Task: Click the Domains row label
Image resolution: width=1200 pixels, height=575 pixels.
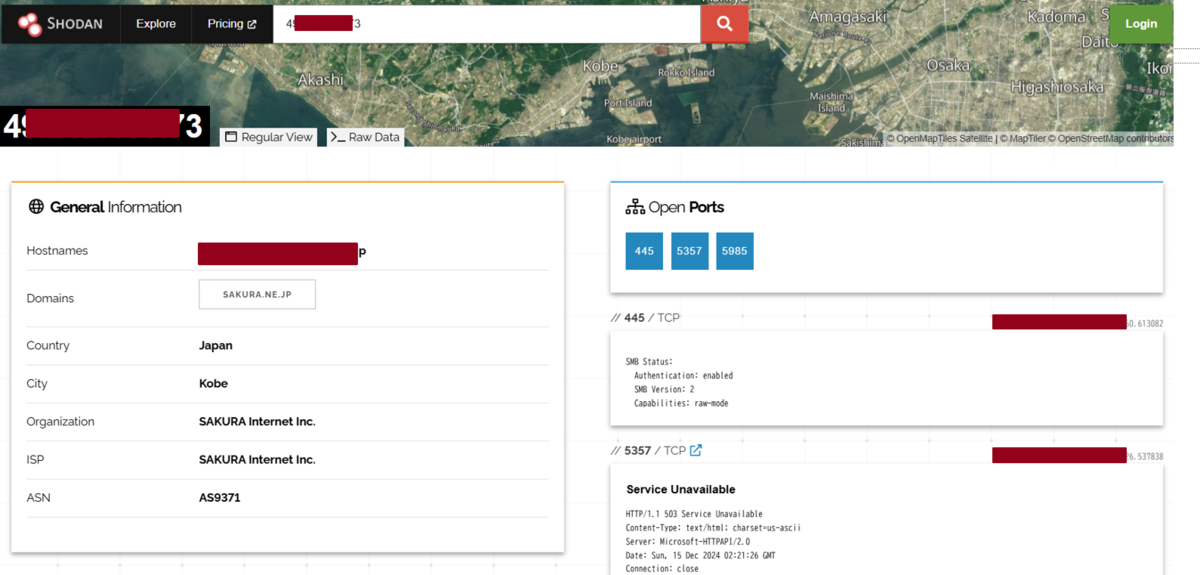Action: pyautogui.click(x=50, y=298)
